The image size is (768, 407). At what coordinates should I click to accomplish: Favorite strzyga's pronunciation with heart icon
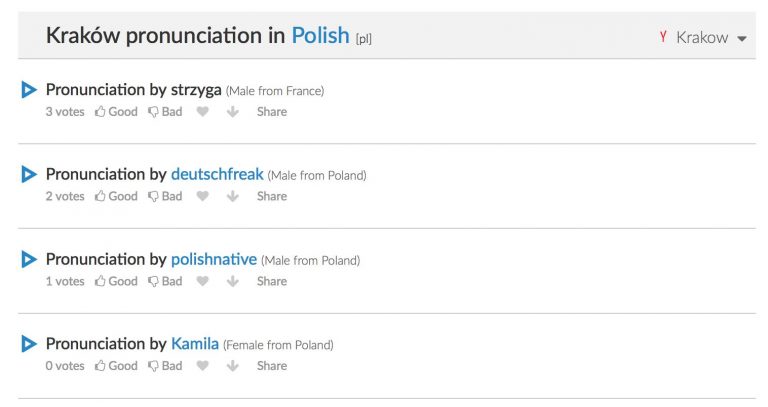pos(203,112)
